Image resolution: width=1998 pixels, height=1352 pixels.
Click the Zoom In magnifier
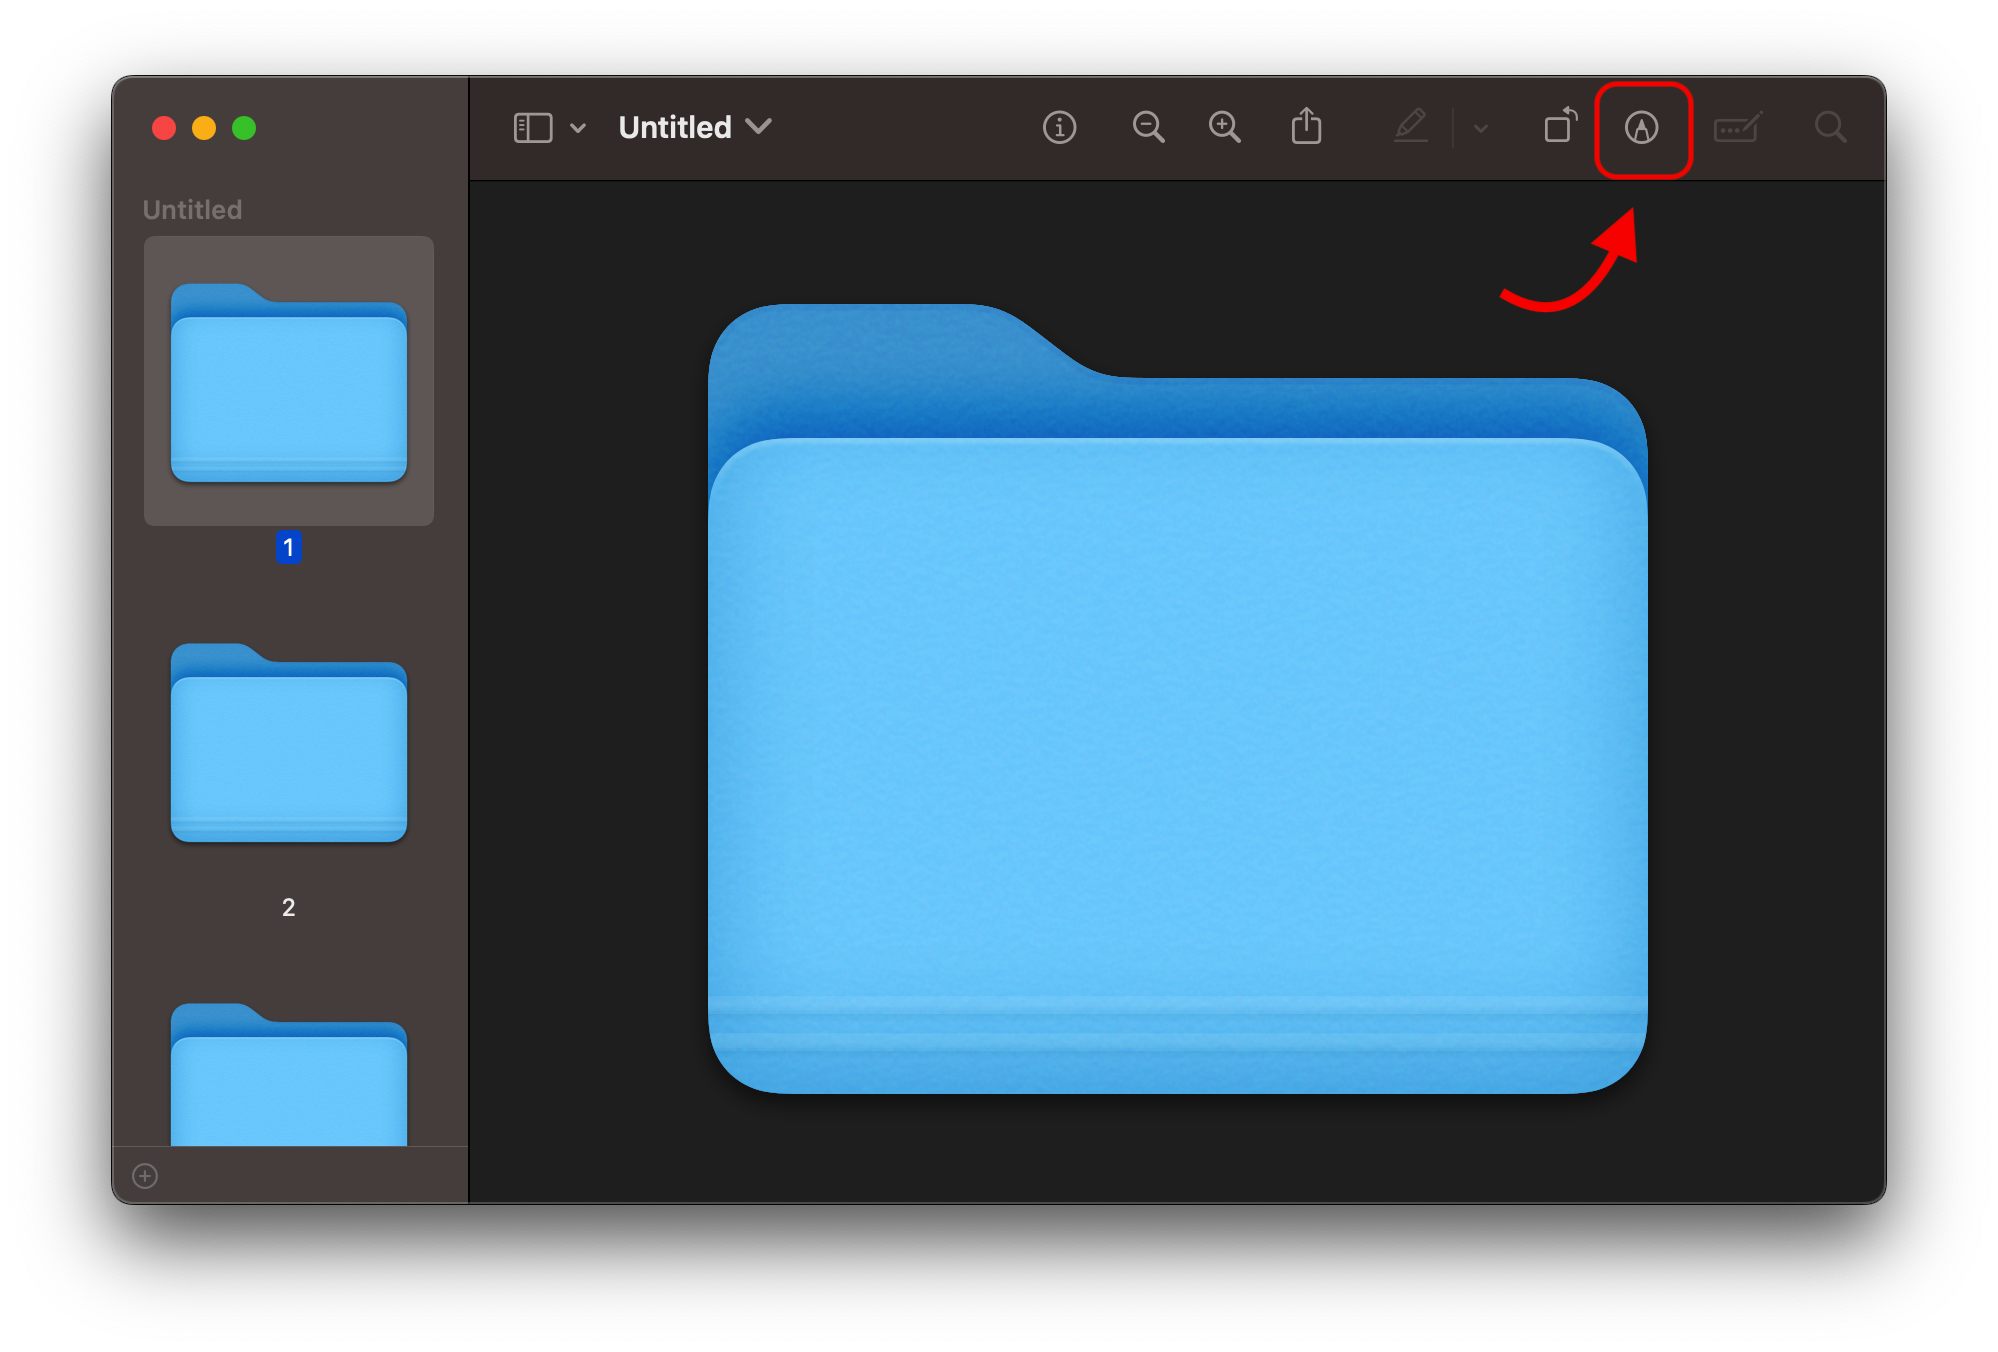tap(1224, 127)
